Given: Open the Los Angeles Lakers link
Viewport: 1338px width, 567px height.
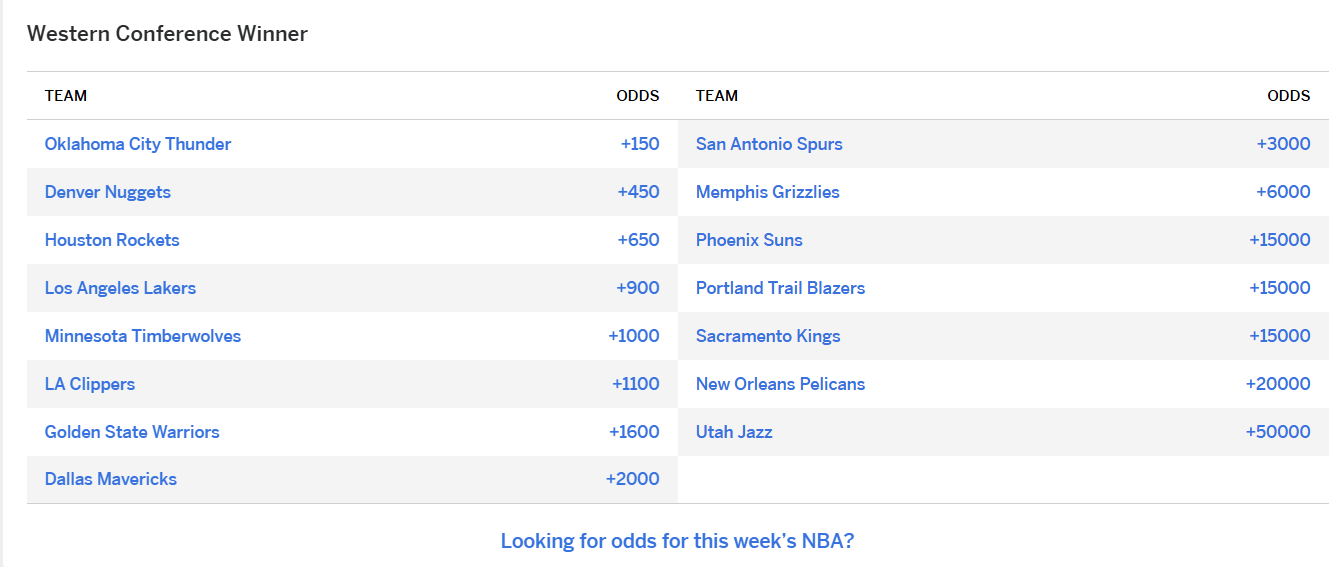Looking at the screenshot, I should coord(120,288).
